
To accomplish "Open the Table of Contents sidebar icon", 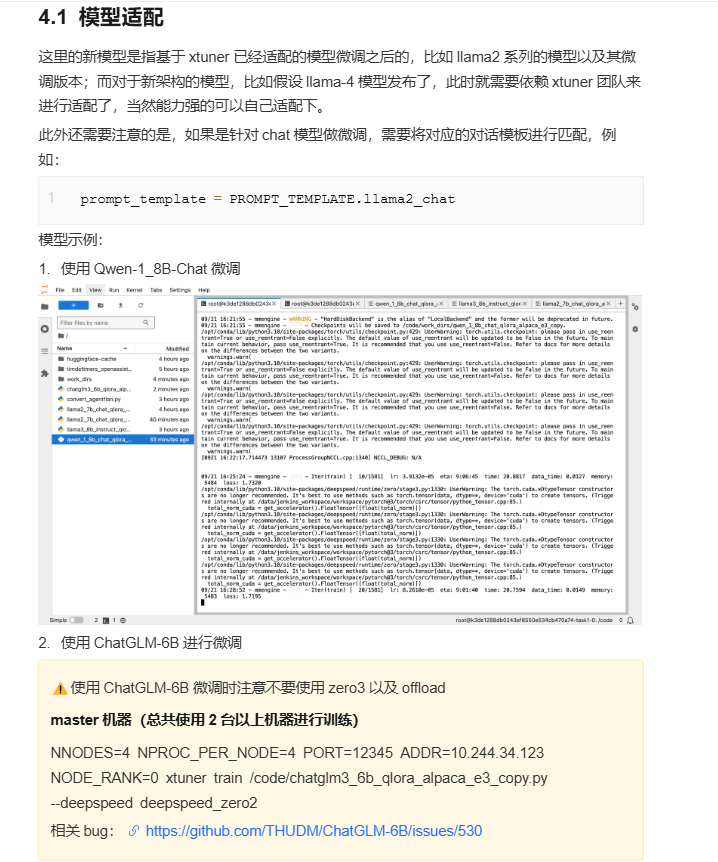I will pos(45,351).
